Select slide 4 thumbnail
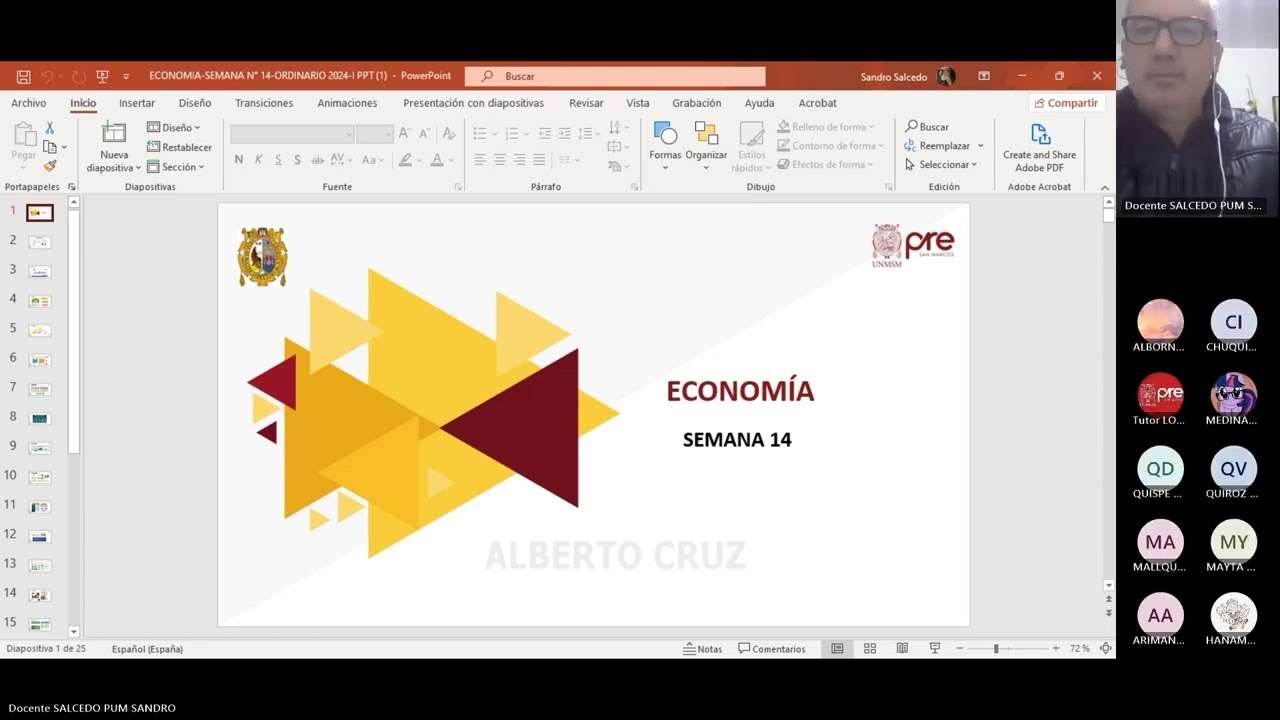Image resolution: width=1280 pixels, height=720 pixels. pos(40,300)
